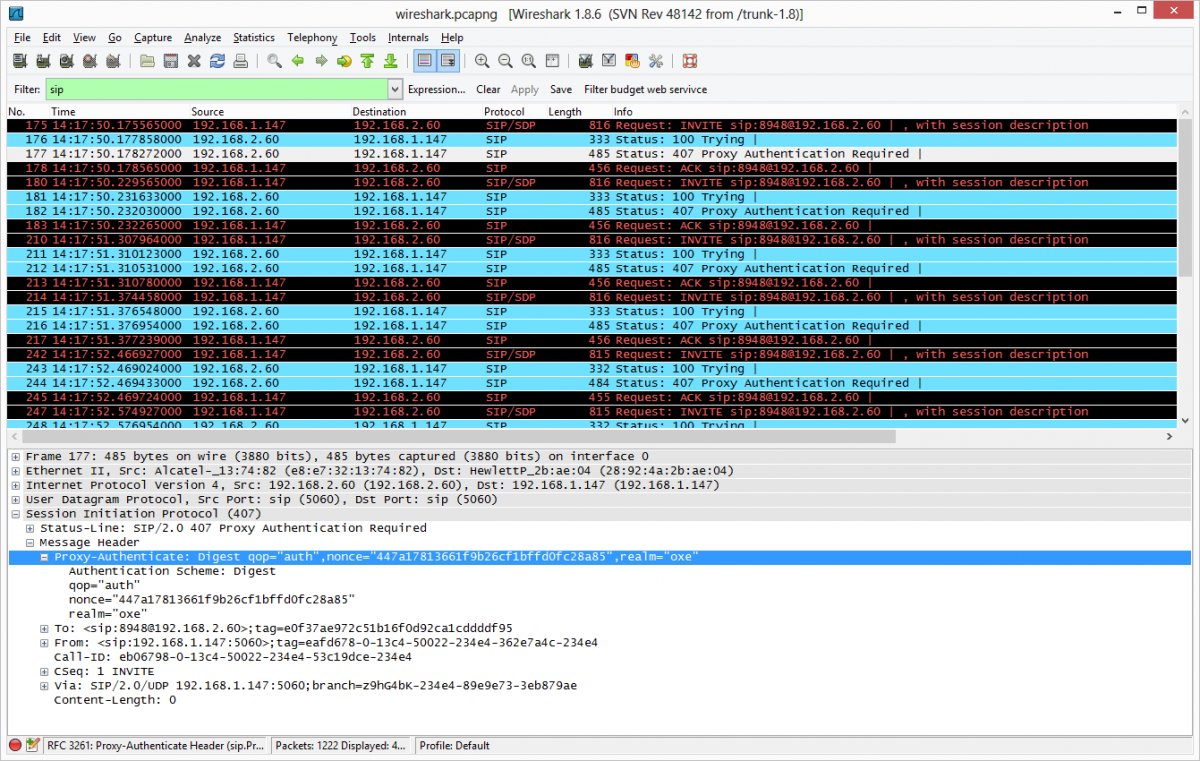Open the File menu
Viewport: 1200px width, 761px height.
coord(22,38)
